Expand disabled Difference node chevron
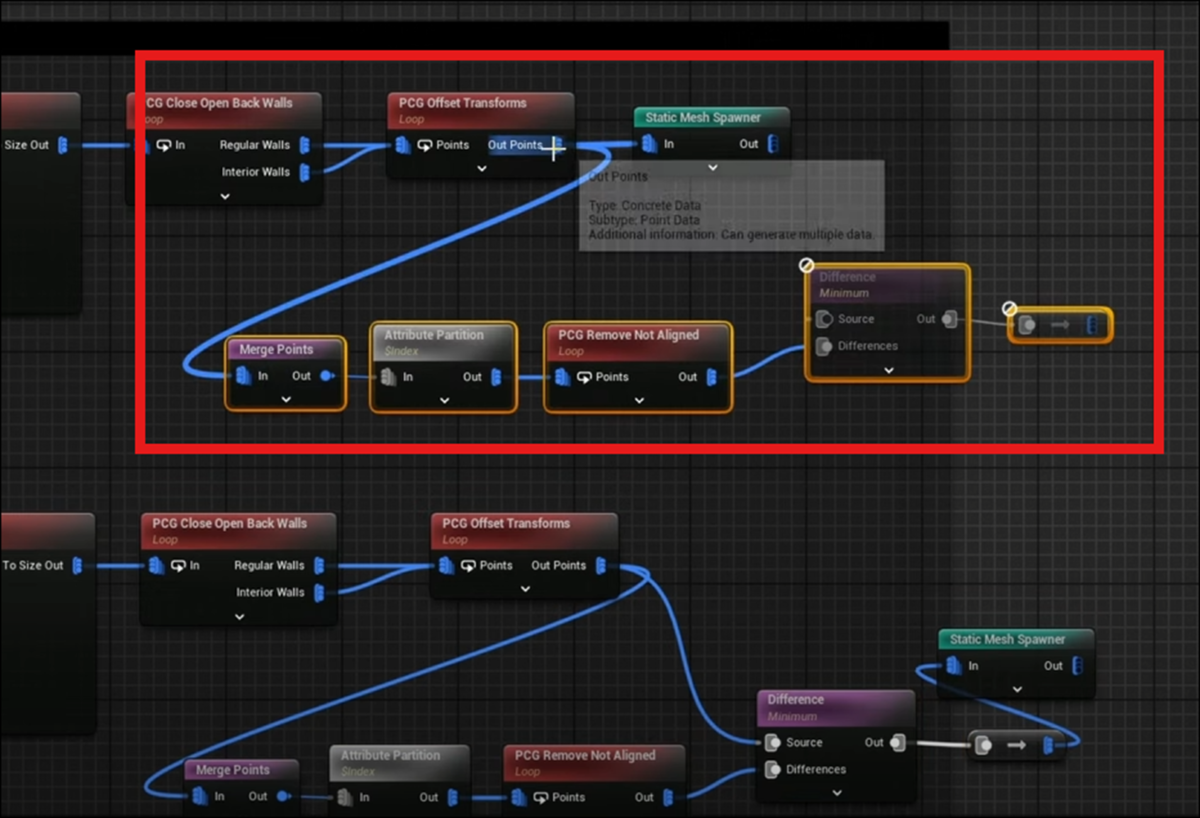Image resolution: width=1200 pixels, height=818 pixels. 888,370
